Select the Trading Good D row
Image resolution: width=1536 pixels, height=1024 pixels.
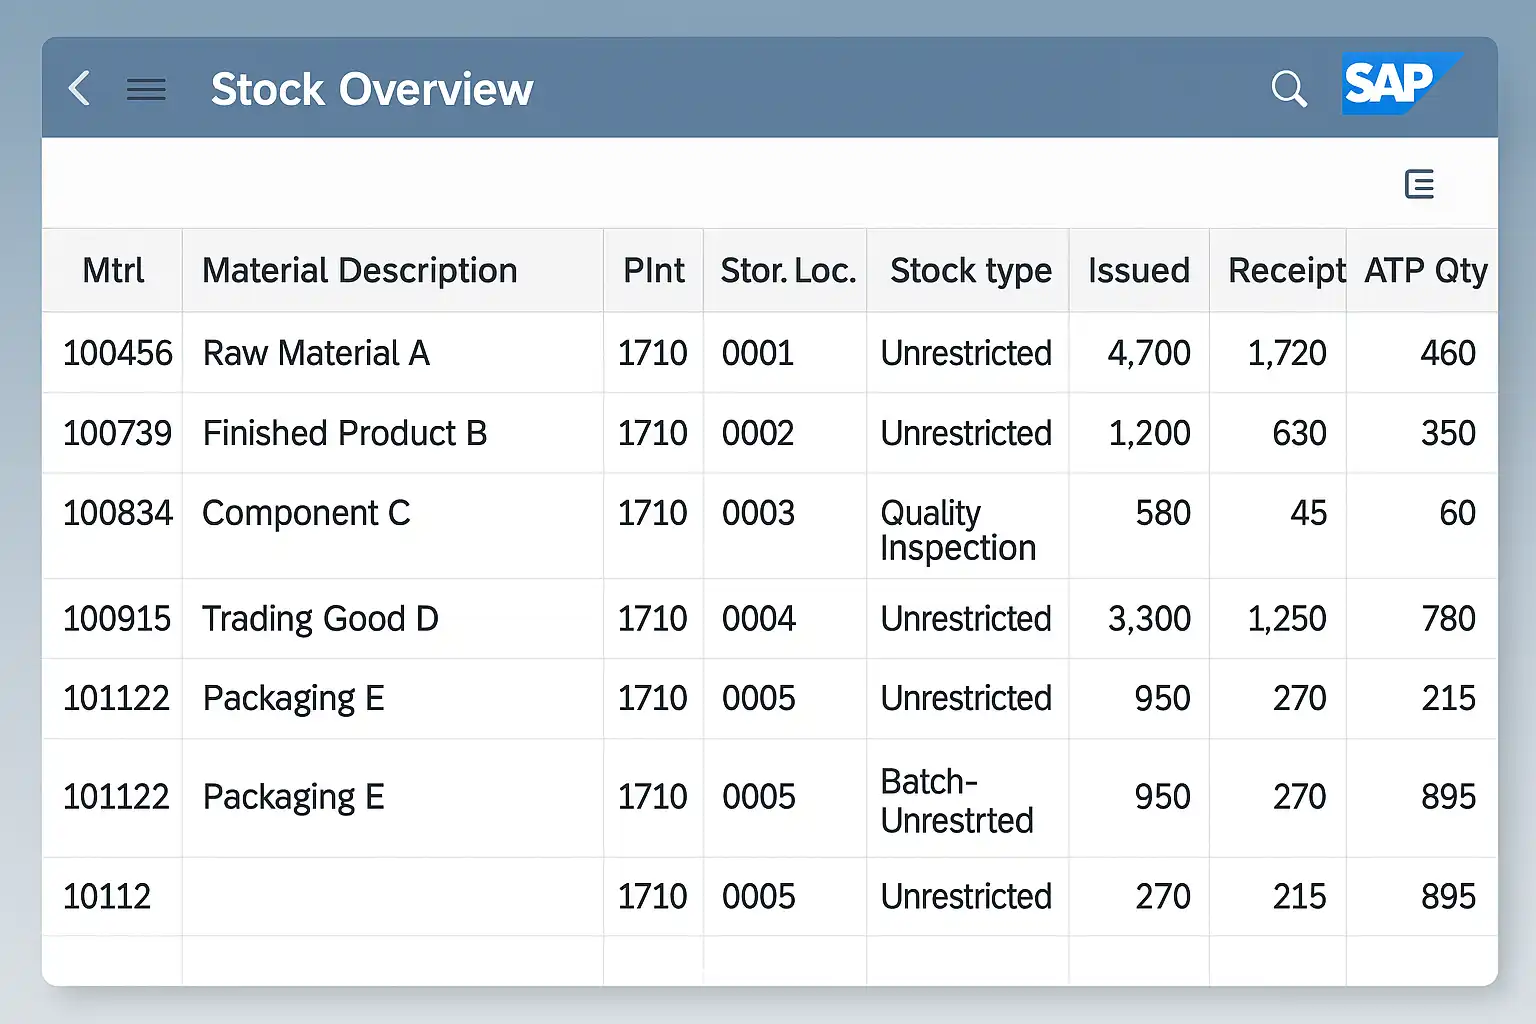click(320, 618)
